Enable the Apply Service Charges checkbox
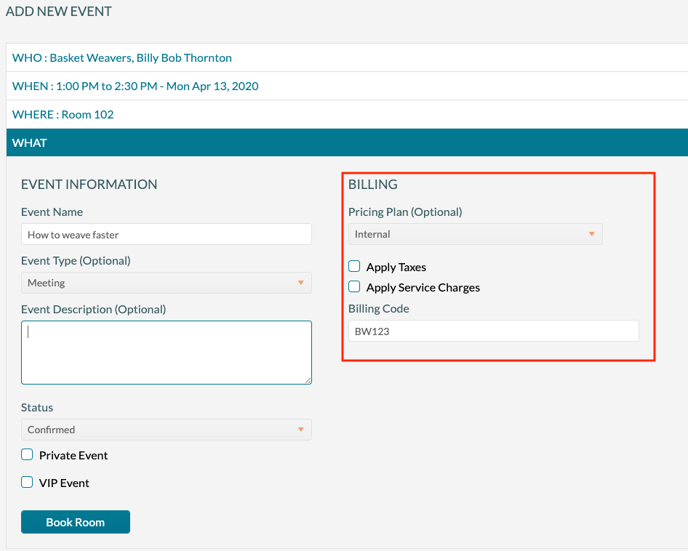688x551 pixels. coord(354,287)
